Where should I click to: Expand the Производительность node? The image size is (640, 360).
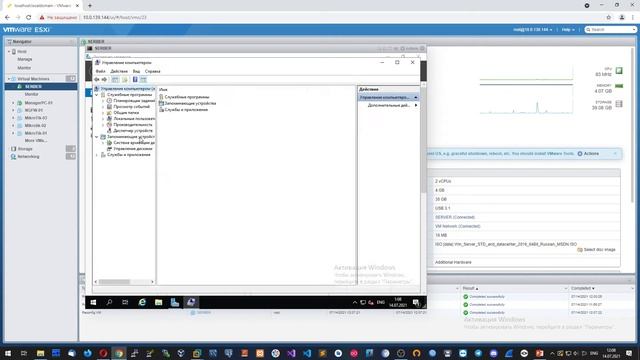pyautogui.click(x=103, y=124)
